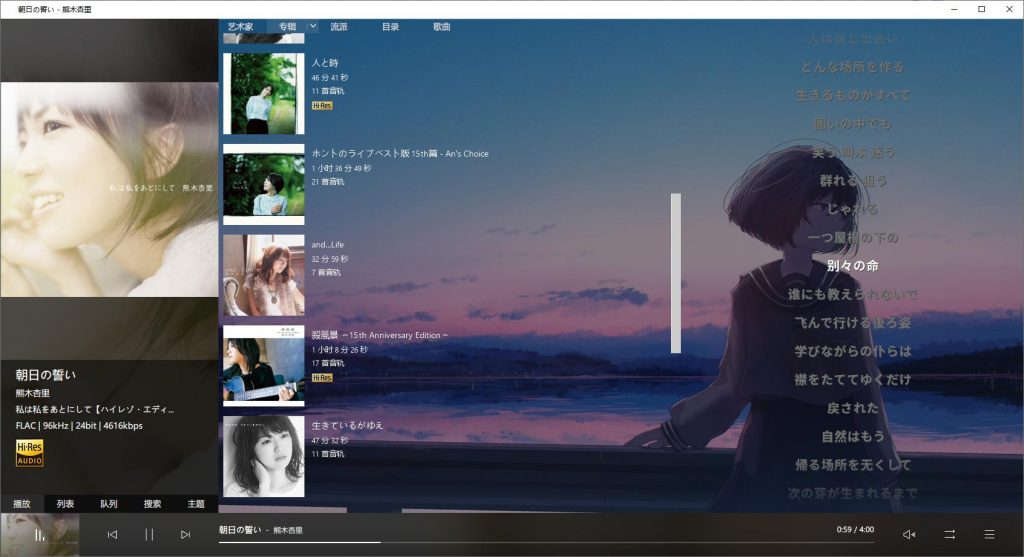Screen dimensions: 1024x557
Task: Jump to lyric line 別々の命
Action: coord(852,266)
